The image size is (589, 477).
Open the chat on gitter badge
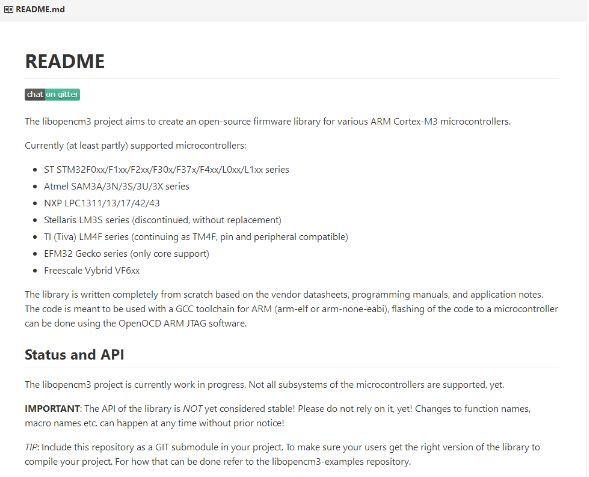[x=52, y=94]
